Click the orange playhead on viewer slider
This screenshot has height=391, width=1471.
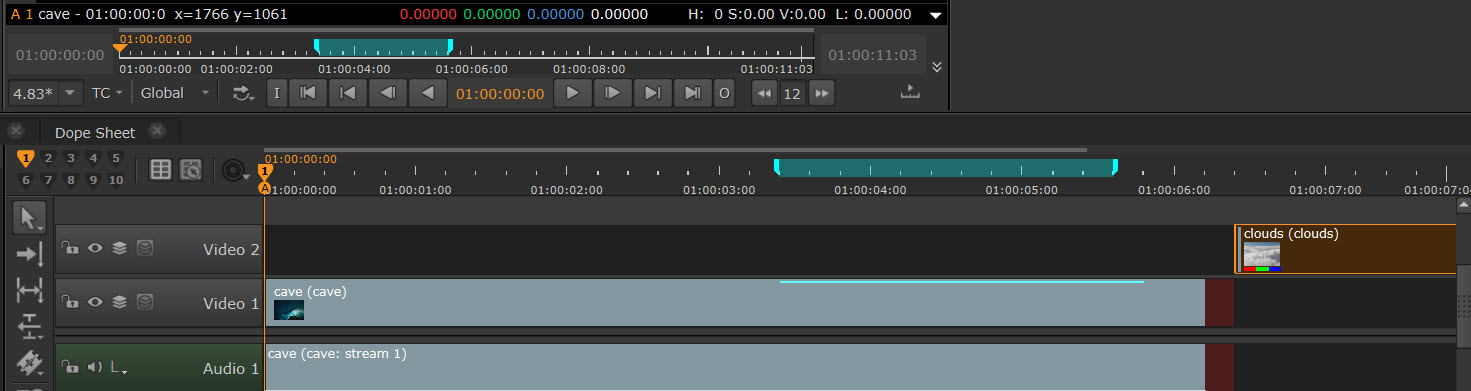pyautogui.click(x=119, y=46)
